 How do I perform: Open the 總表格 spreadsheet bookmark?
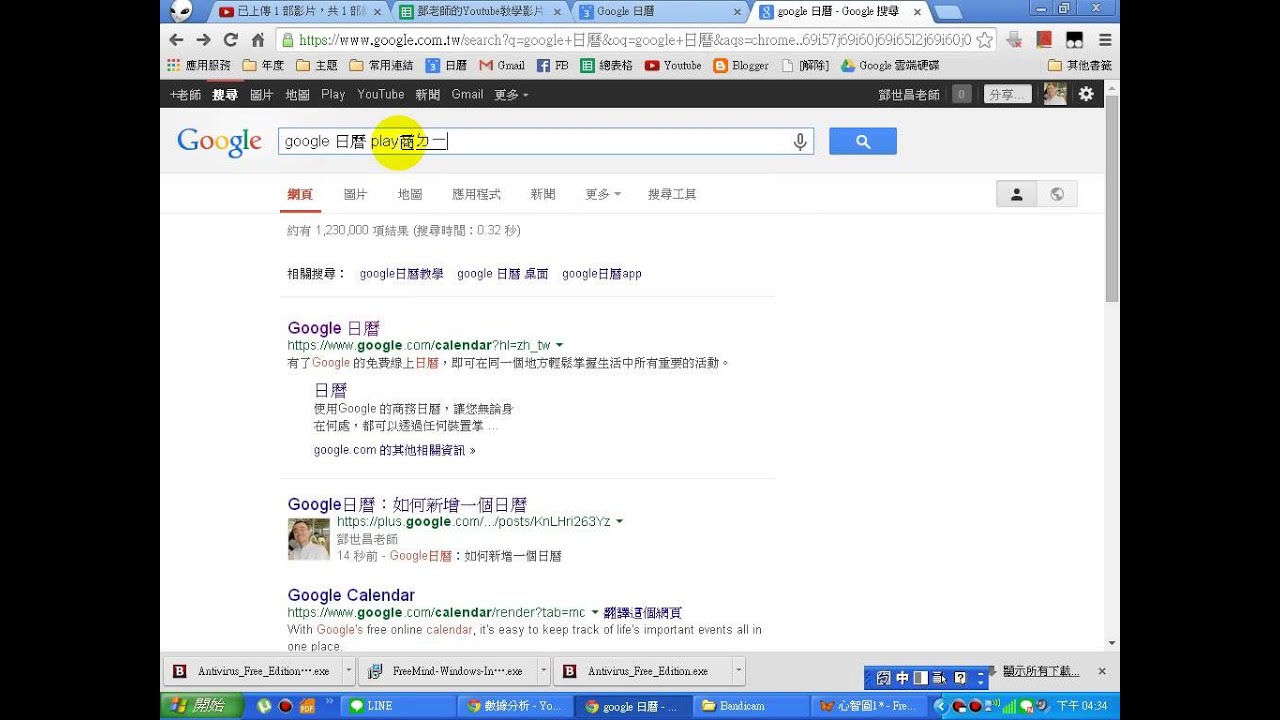[x=607, y=65]
